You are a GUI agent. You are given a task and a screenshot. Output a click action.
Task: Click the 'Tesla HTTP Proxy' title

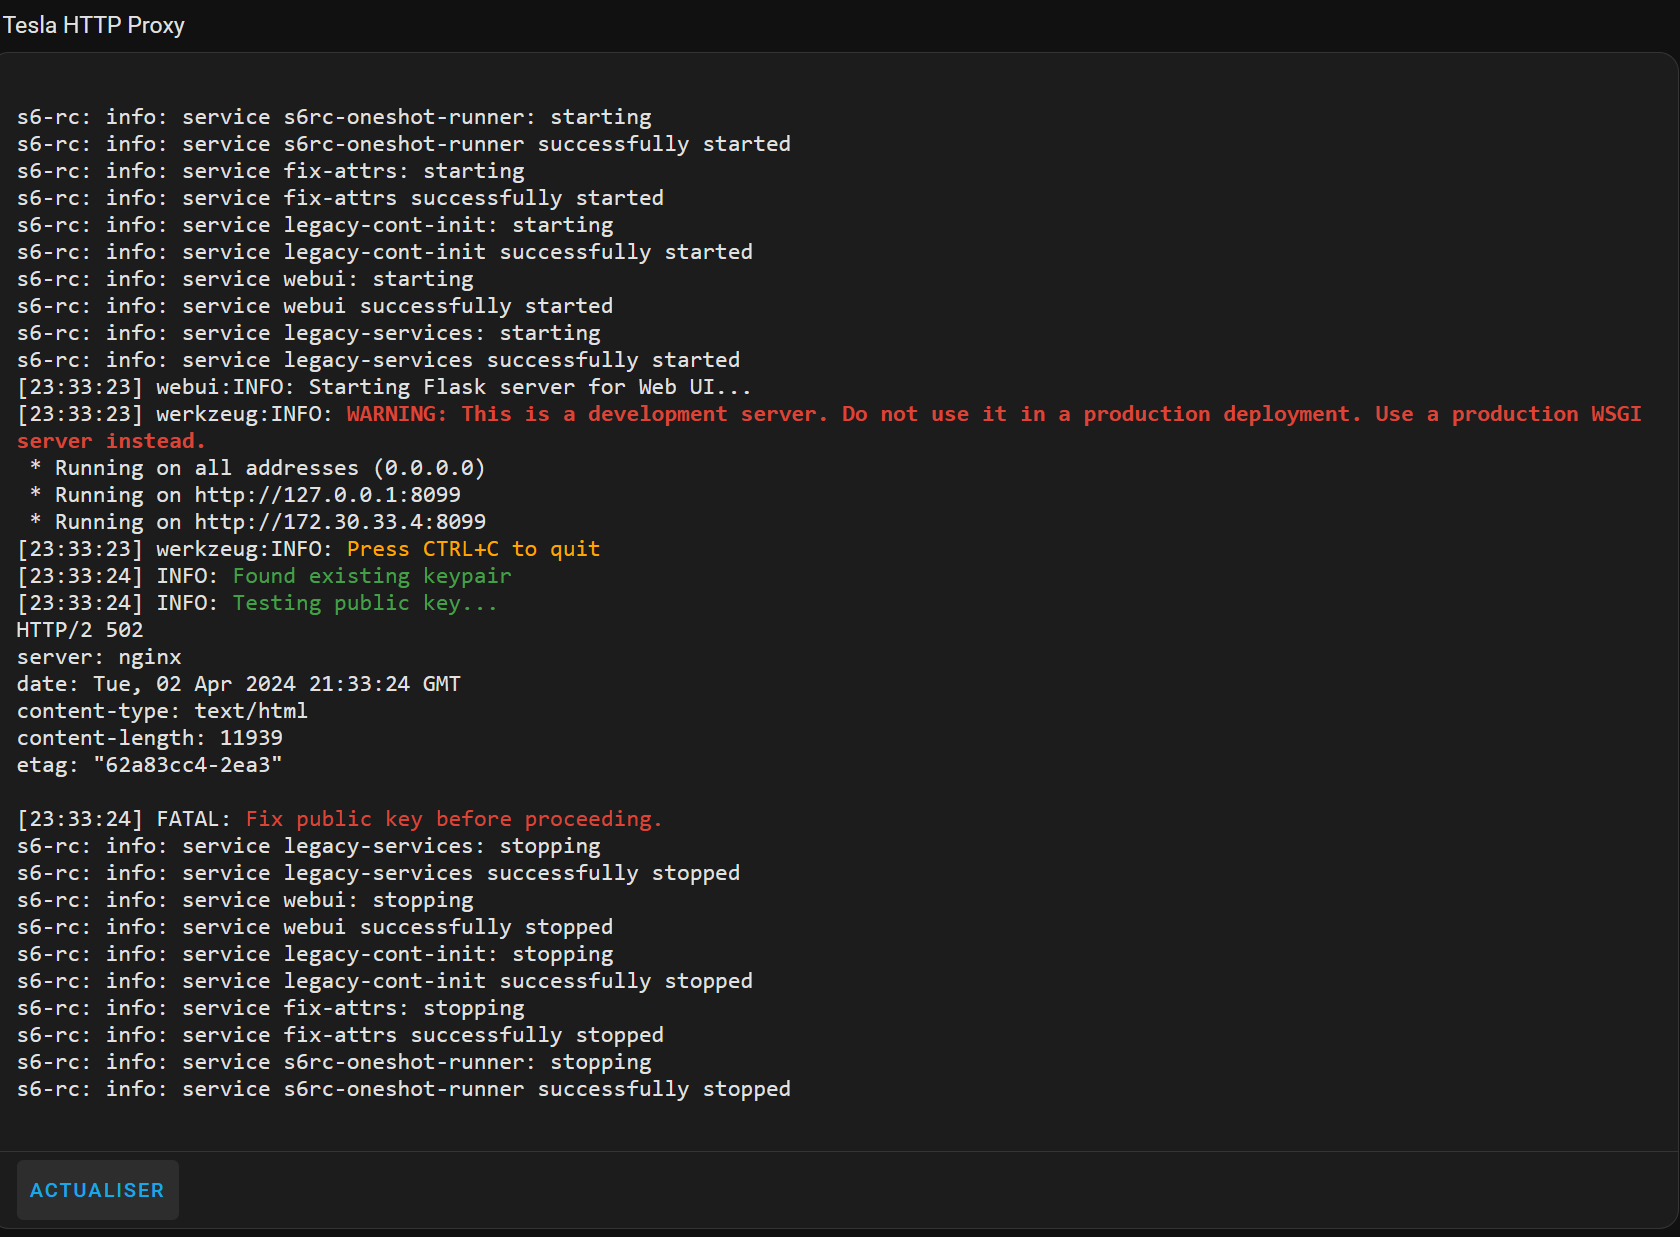[93, 25]
